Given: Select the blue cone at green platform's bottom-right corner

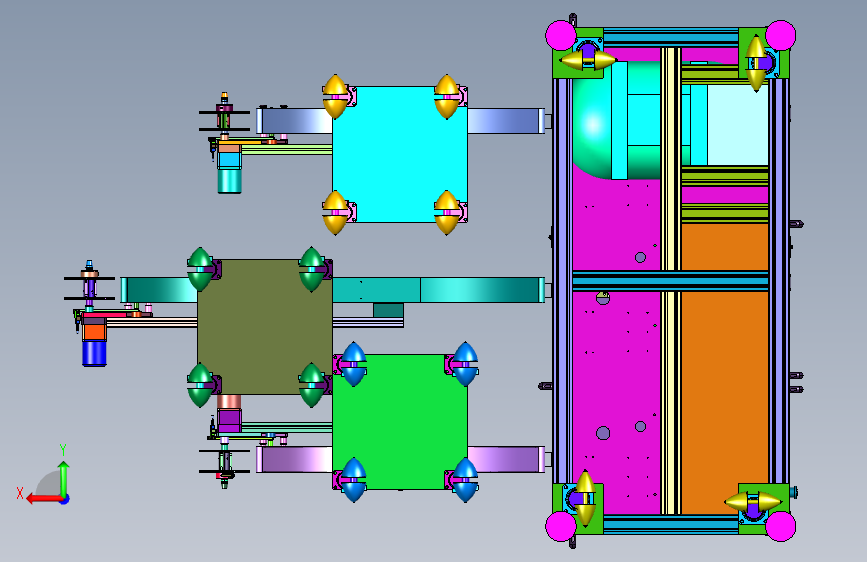Looking at the screenshot, I should [465, 480].
